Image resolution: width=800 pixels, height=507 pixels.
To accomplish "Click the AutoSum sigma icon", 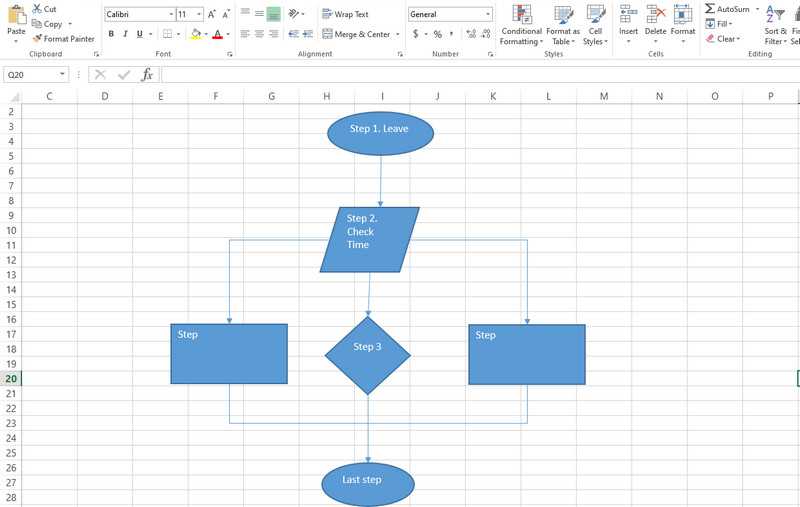I will 710,9.
